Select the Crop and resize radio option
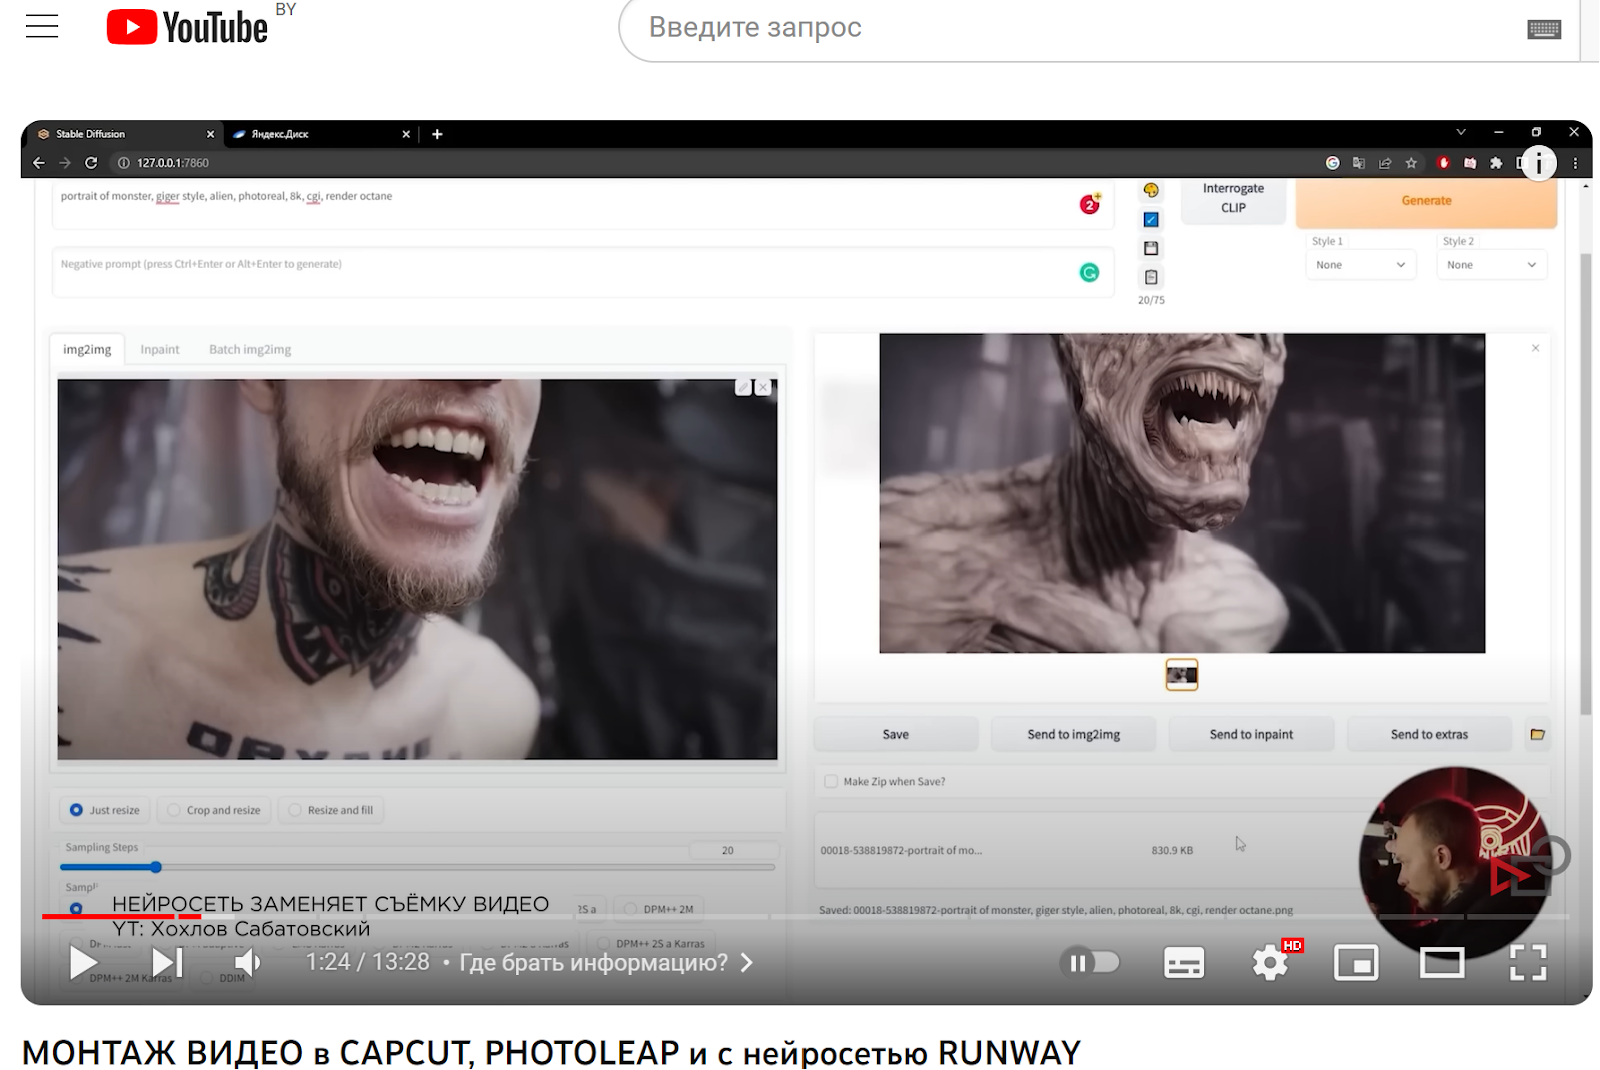 tap(214, 810)
